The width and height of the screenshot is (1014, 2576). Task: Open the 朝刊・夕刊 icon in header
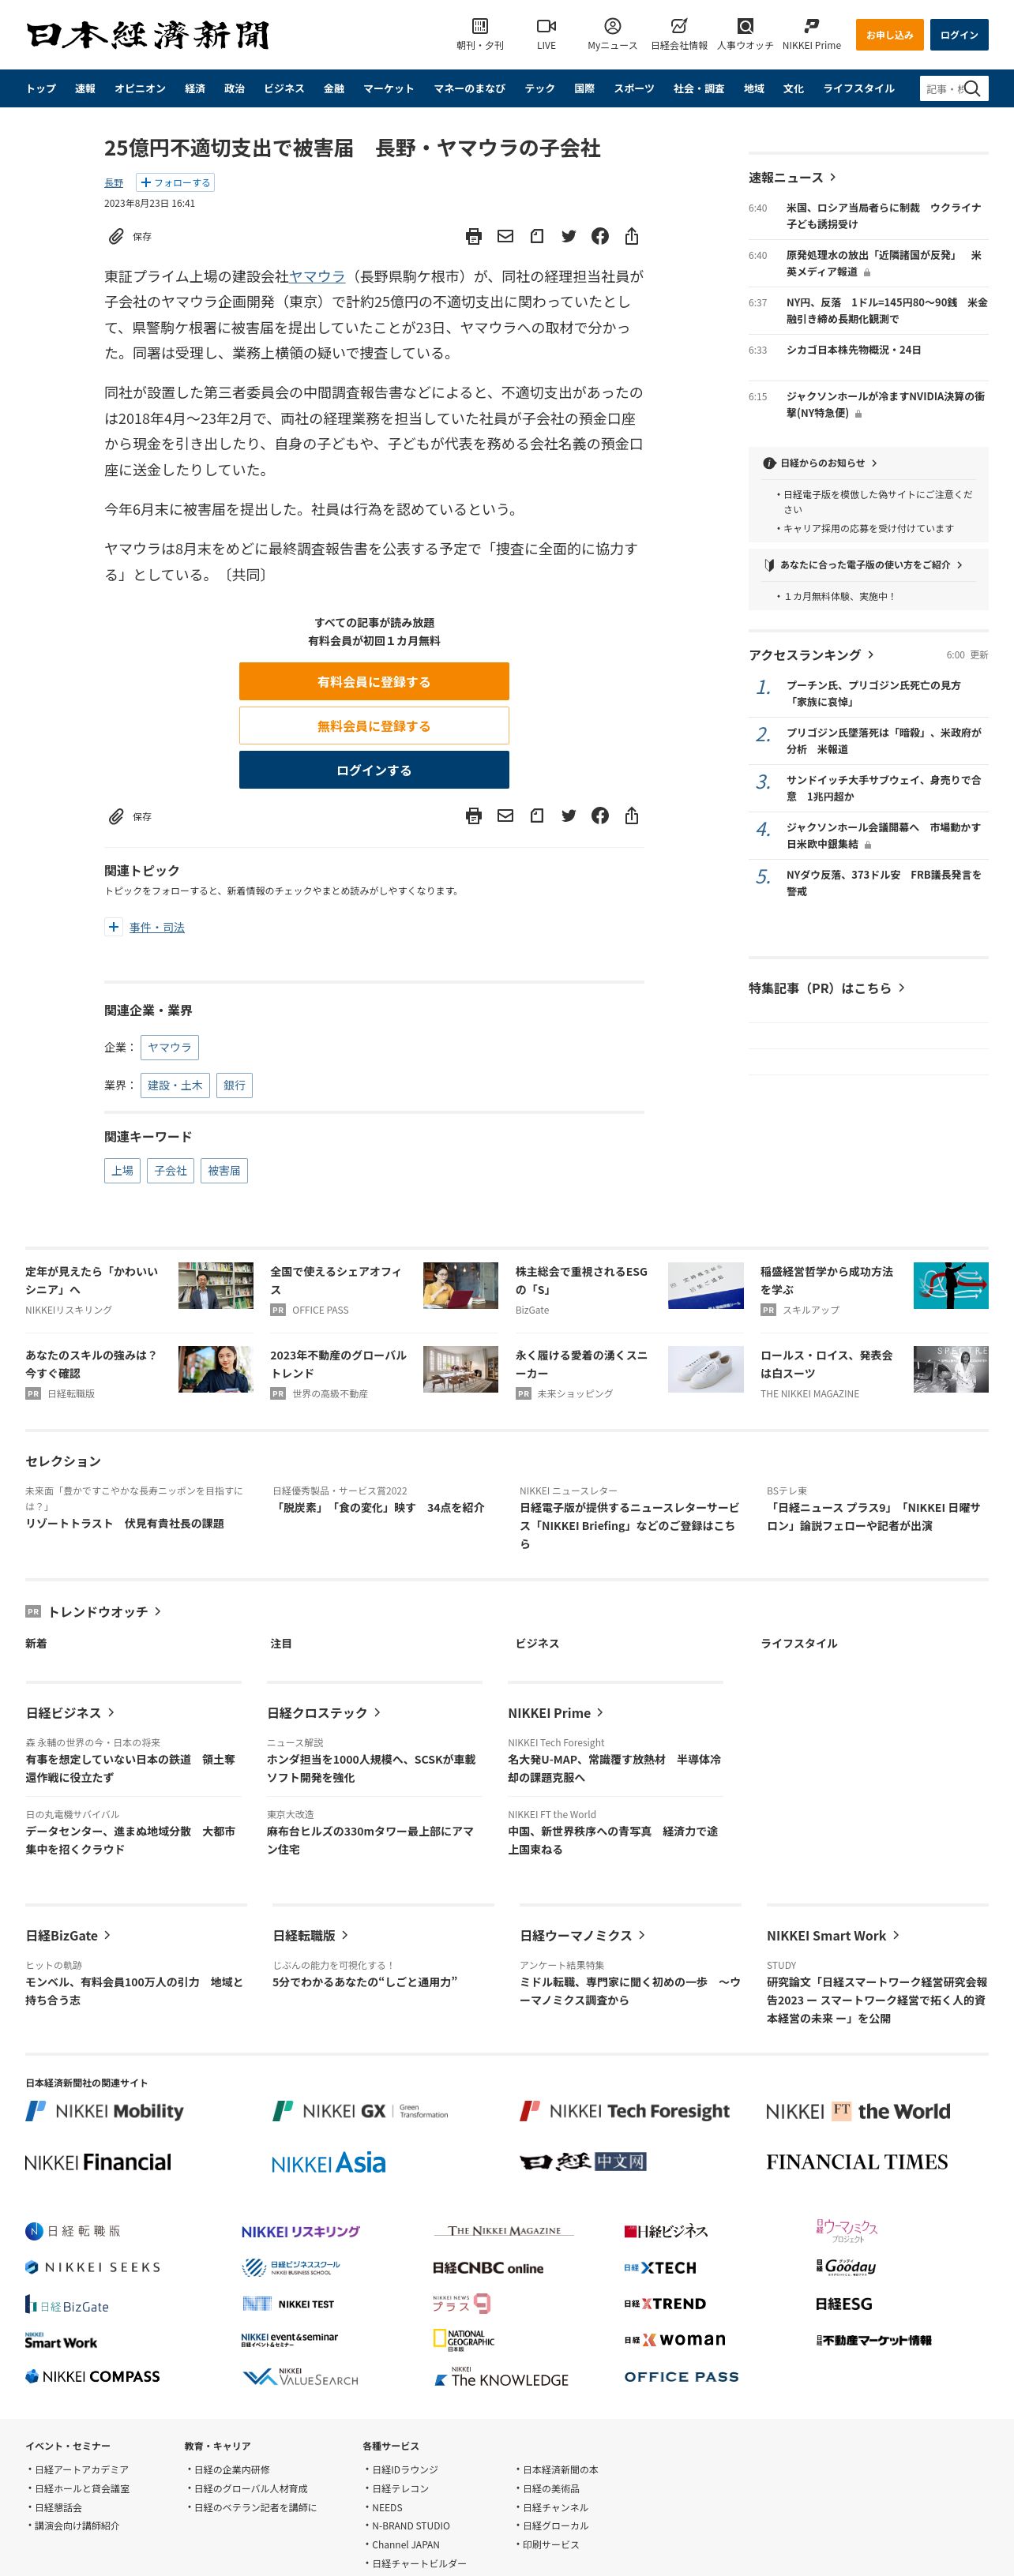point(480,26)
